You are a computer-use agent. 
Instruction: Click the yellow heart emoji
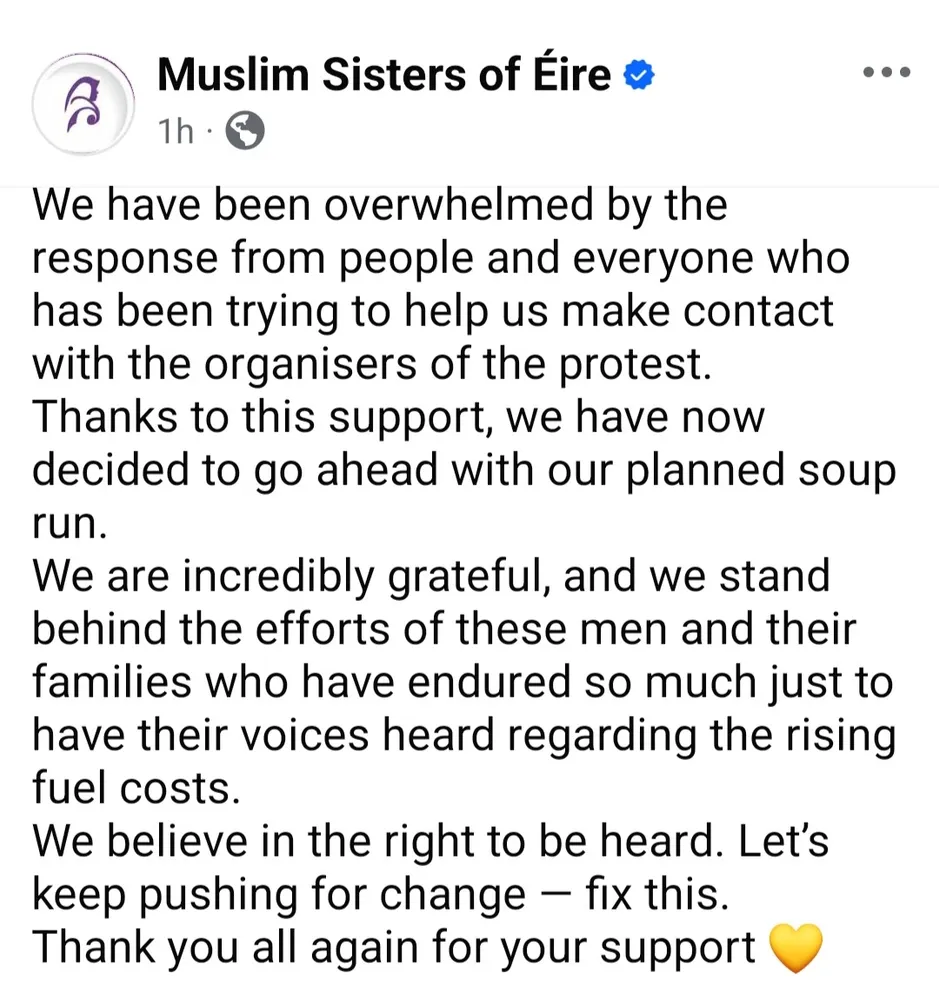tap(796, 947)
